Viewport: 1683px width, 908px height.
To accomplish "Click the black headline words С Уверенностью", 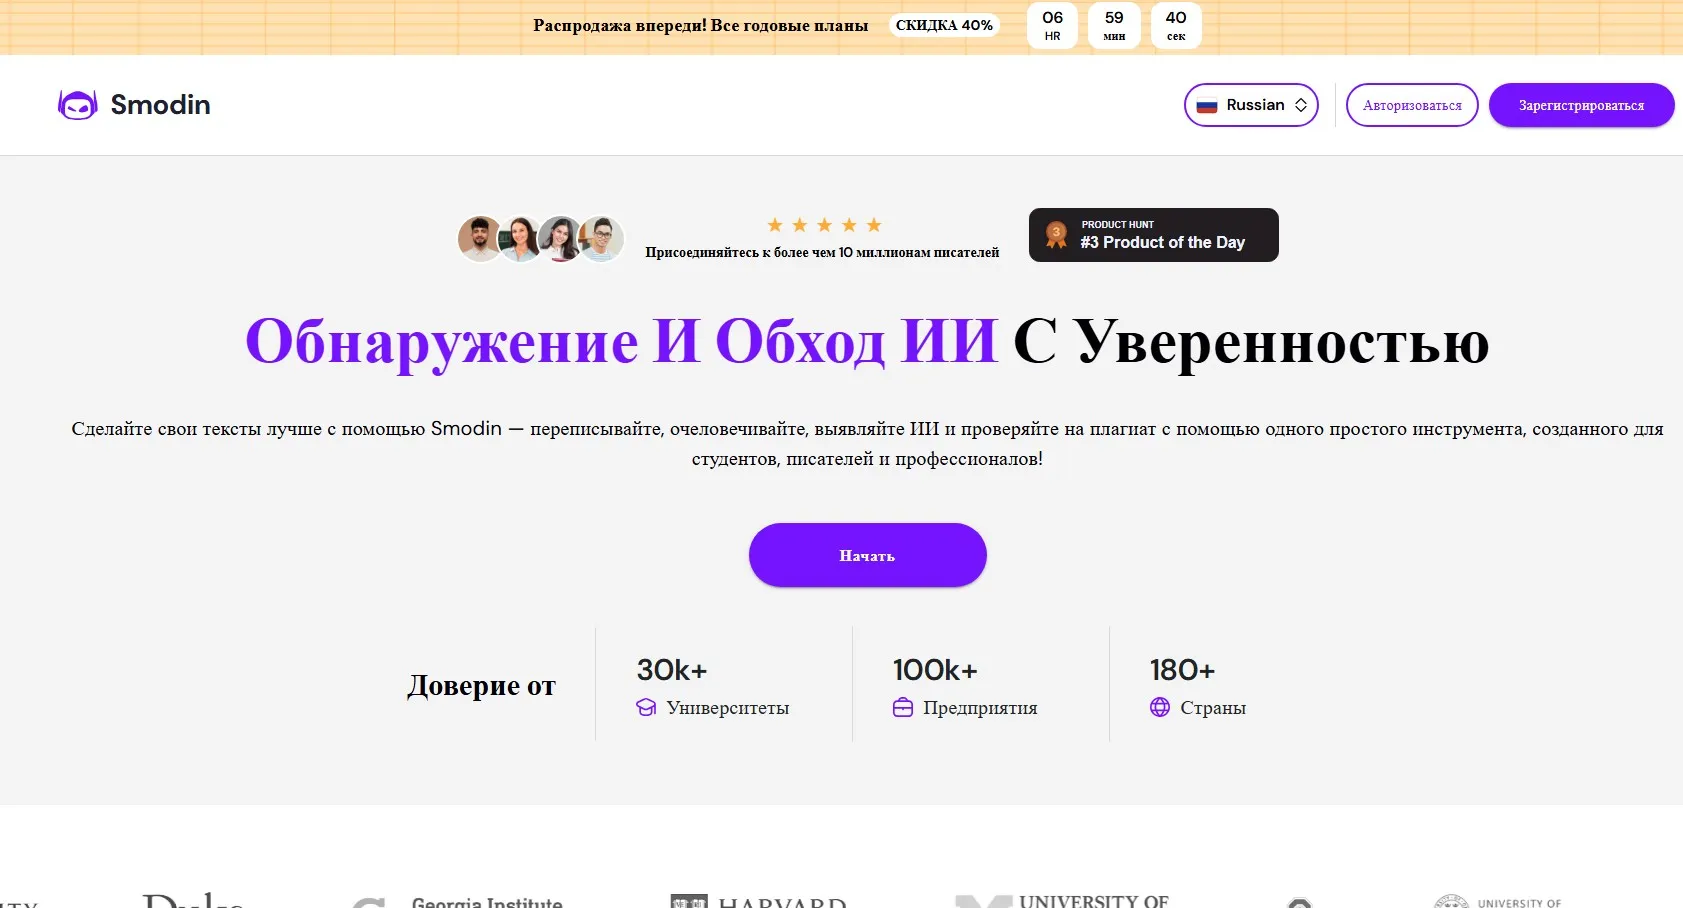I will tap(1251, 342).
